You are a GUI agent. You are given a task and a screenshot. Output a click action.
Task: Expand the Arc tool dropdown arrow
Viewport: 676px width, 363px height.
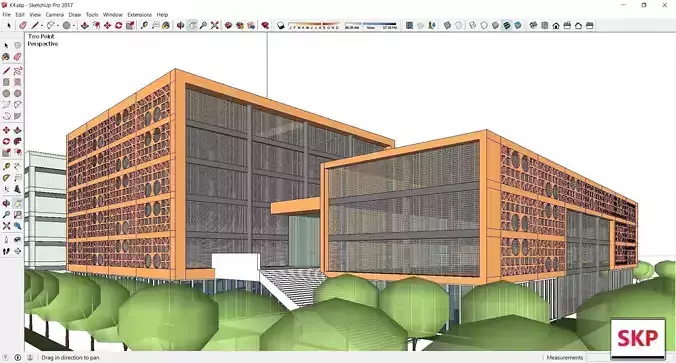[x=58, y=26]
